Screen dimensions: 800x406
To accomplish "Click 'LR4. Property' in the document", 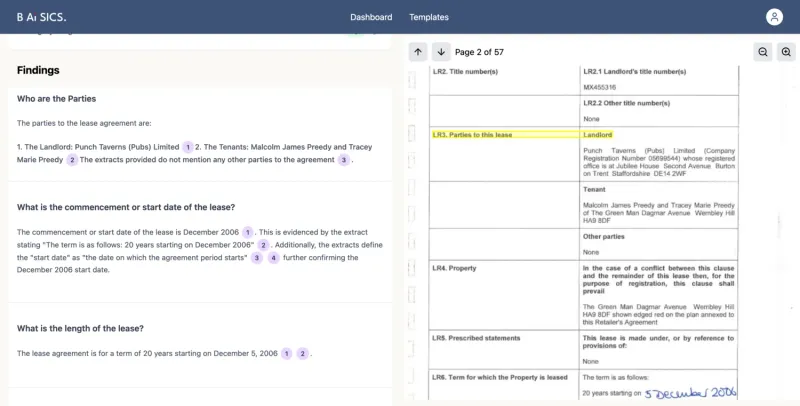I will [454, 268].
